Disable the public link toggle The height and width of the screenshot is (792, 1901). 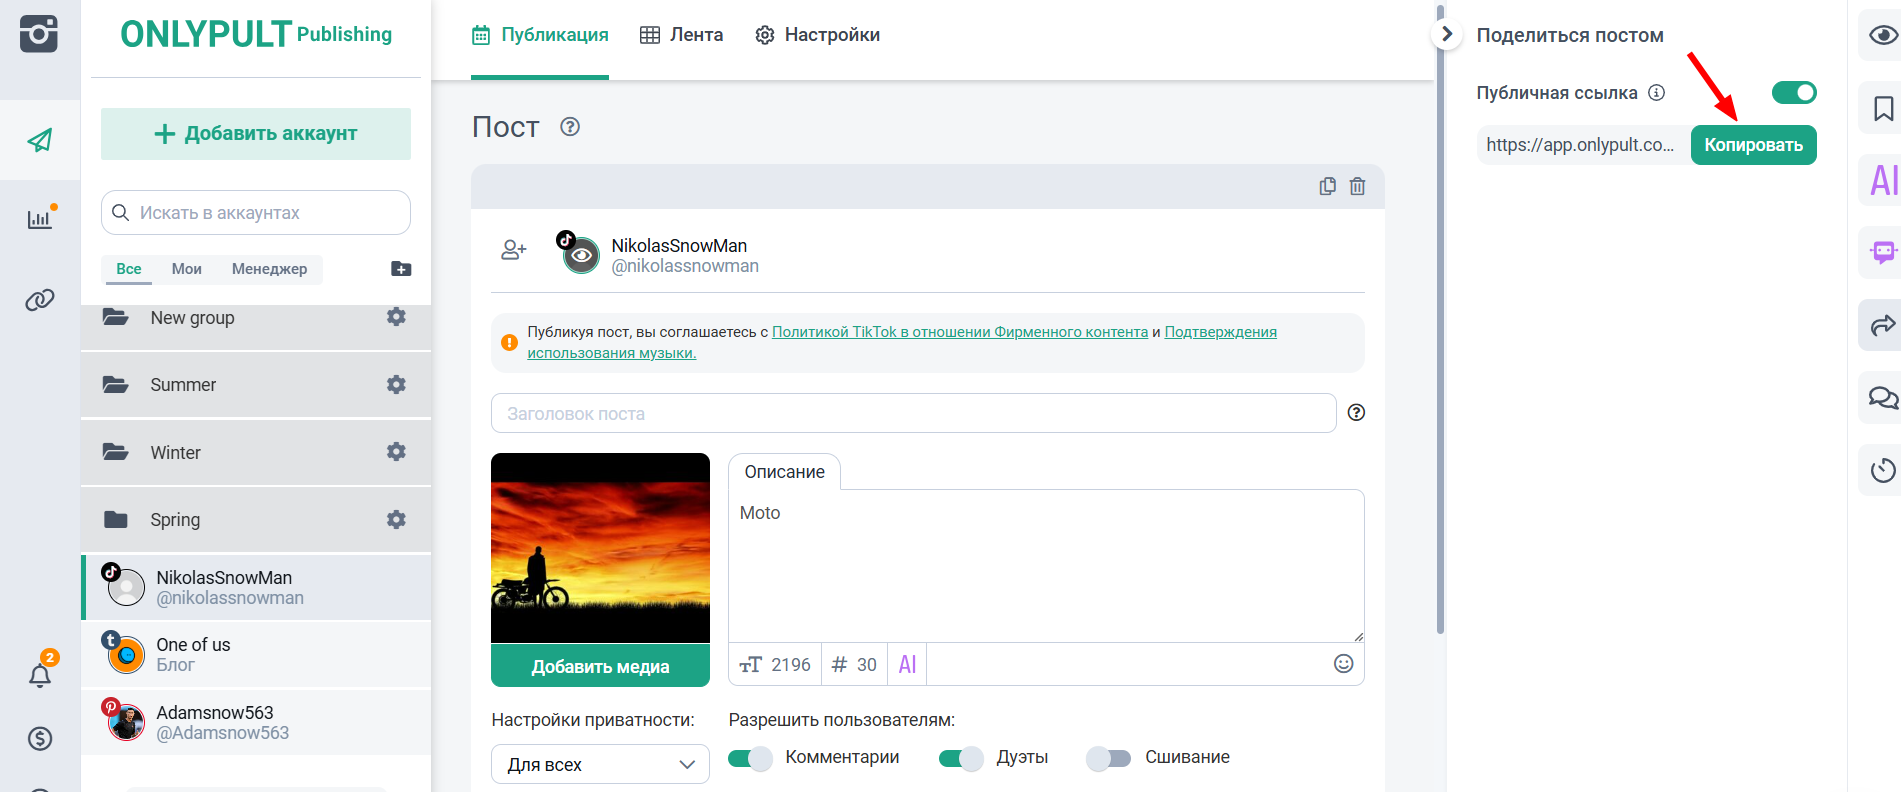tap(1793, 93)
